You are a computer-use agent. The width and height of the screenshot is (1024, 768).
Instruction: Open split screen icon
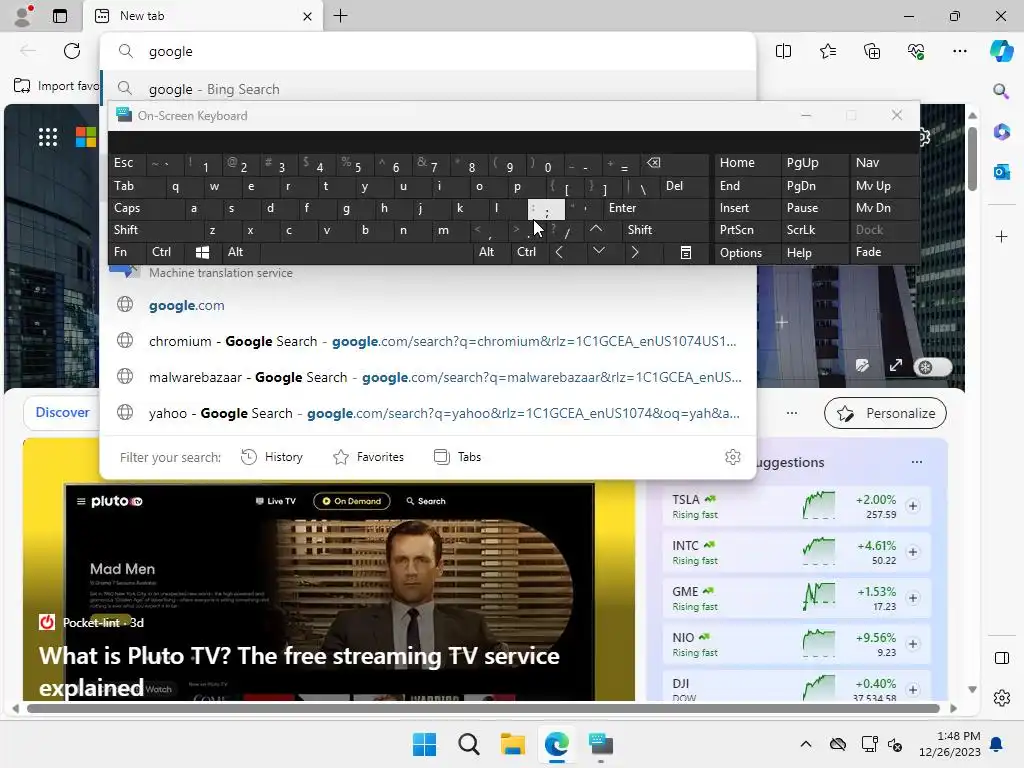pyautogui.click(x=783, y=51)
